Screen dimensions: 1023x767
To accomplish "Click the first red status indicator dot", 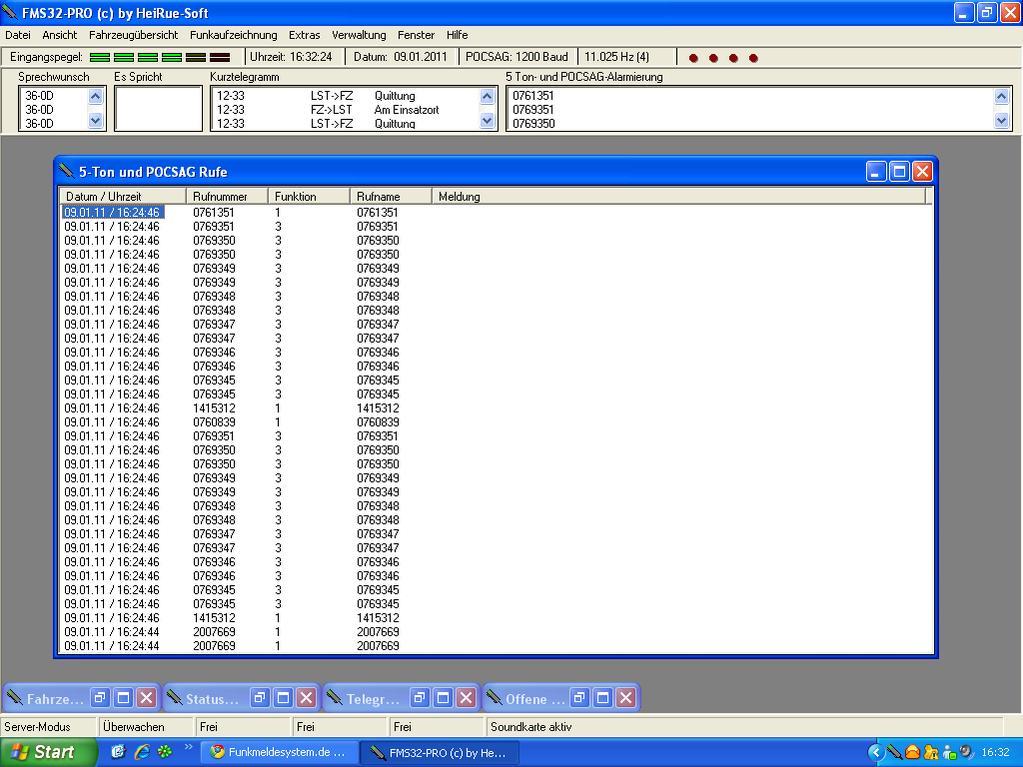I will point(693,58).
